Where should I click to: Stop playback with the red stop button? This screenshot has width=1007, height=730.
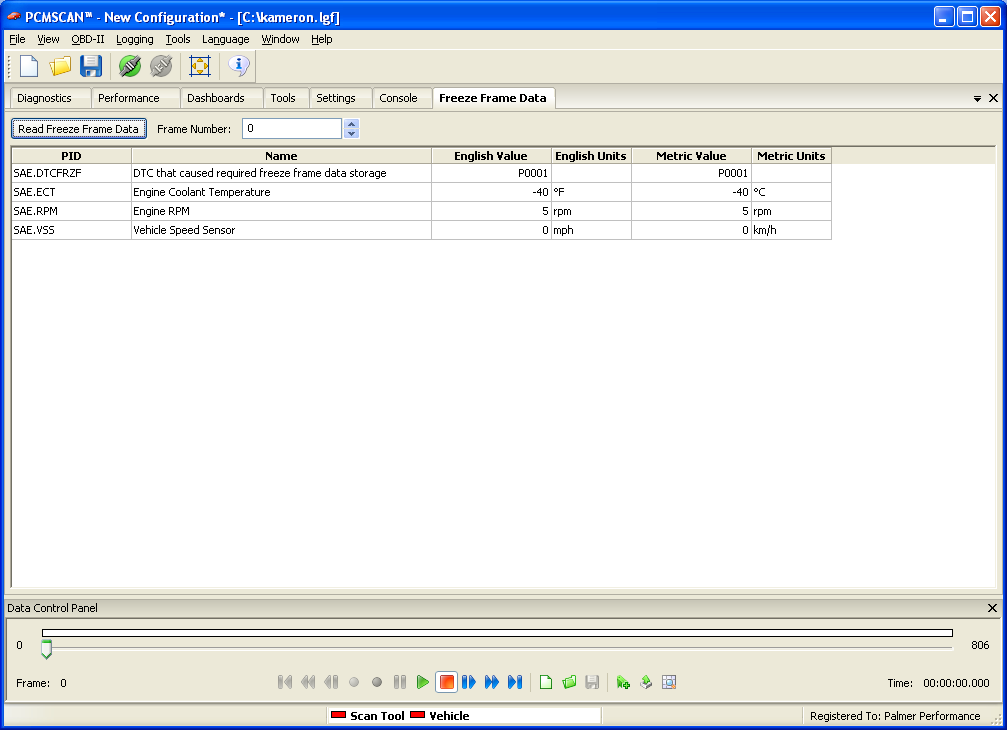coord(446,682)
